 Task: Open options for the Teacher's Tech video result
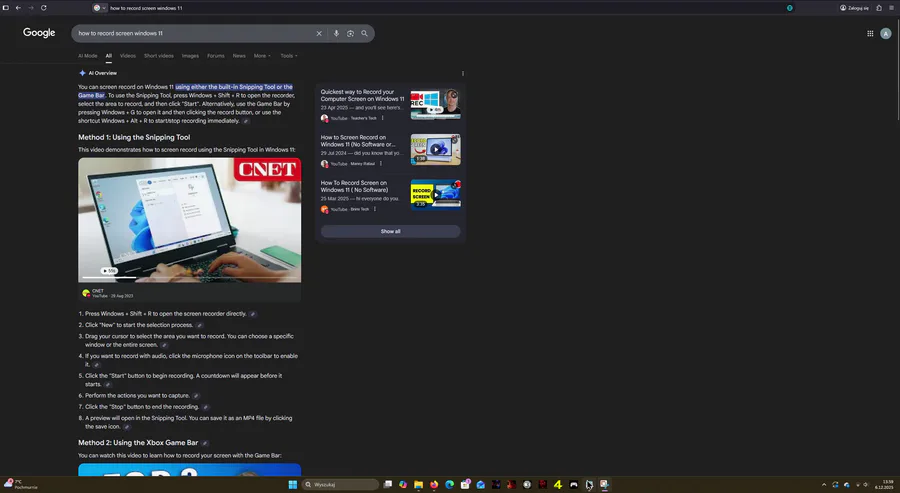pos(382,118)
